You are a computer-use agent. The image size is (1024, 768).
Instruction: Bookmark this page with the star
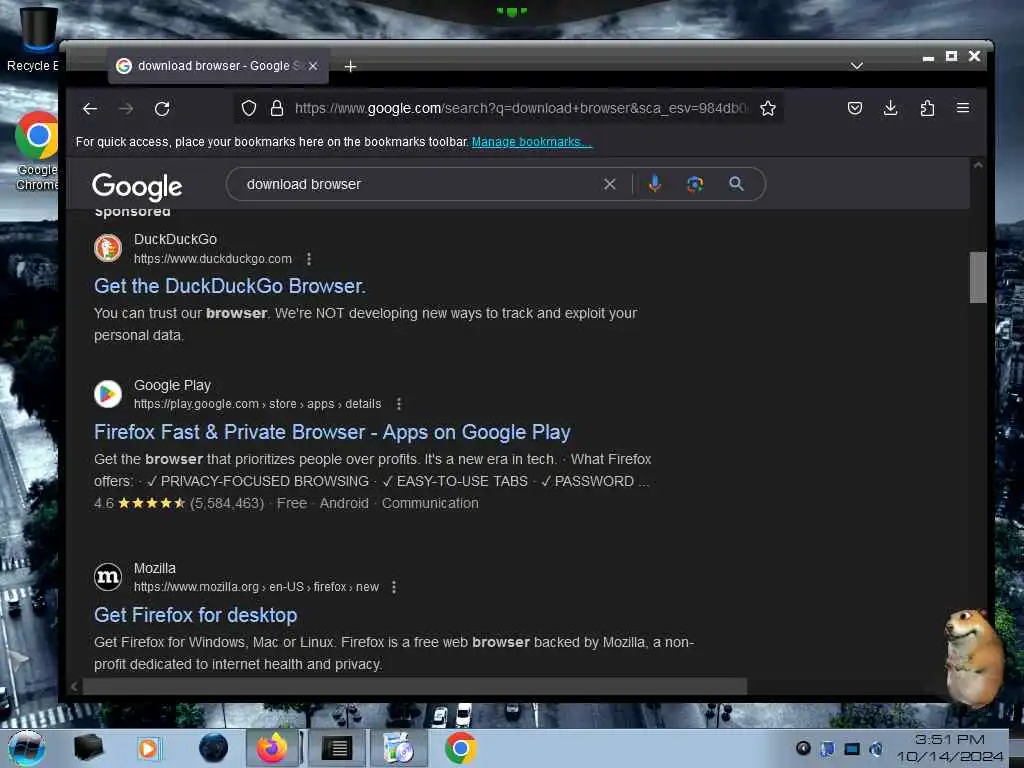(768, 108)
